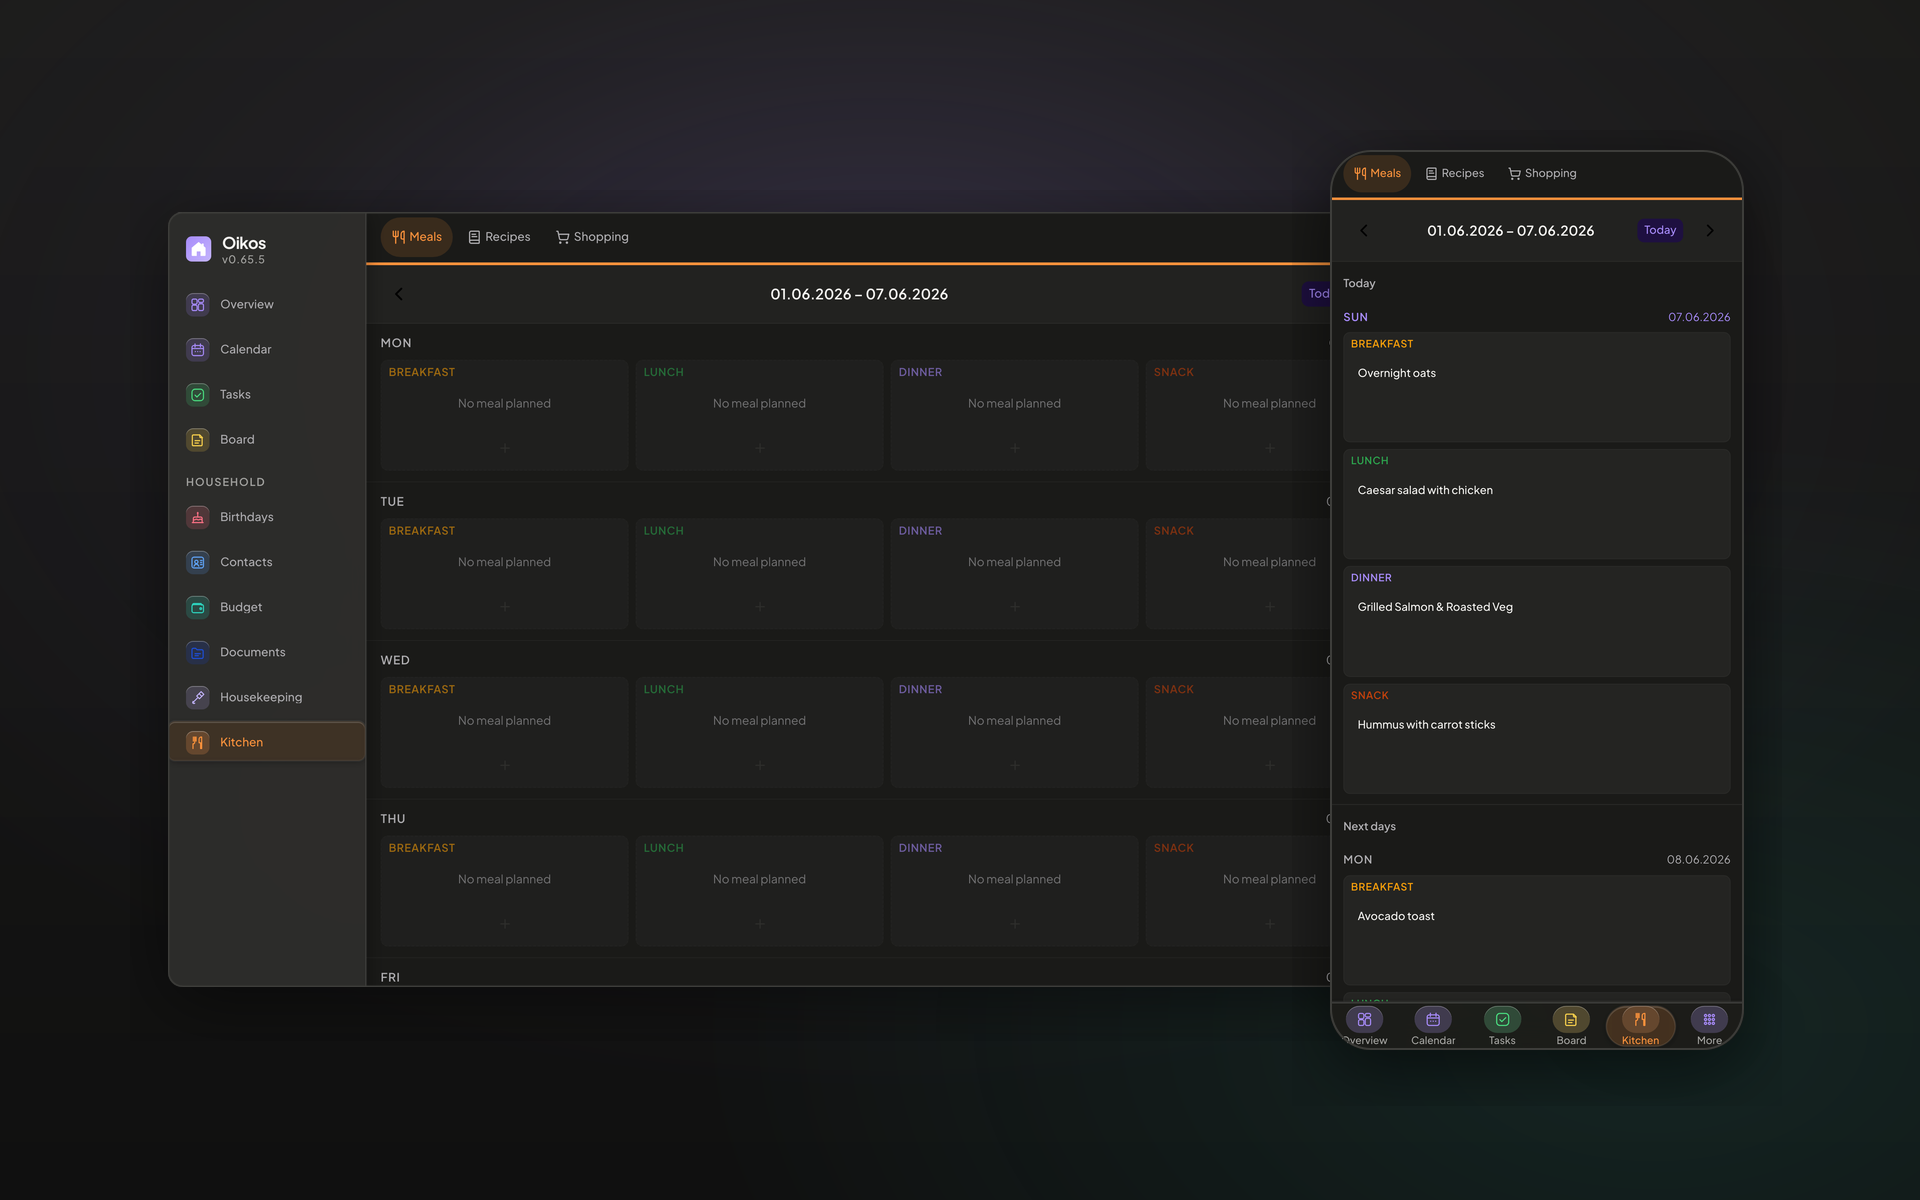
Task: Open the Overnight oats breakfast card
Action: [1536, 387]
